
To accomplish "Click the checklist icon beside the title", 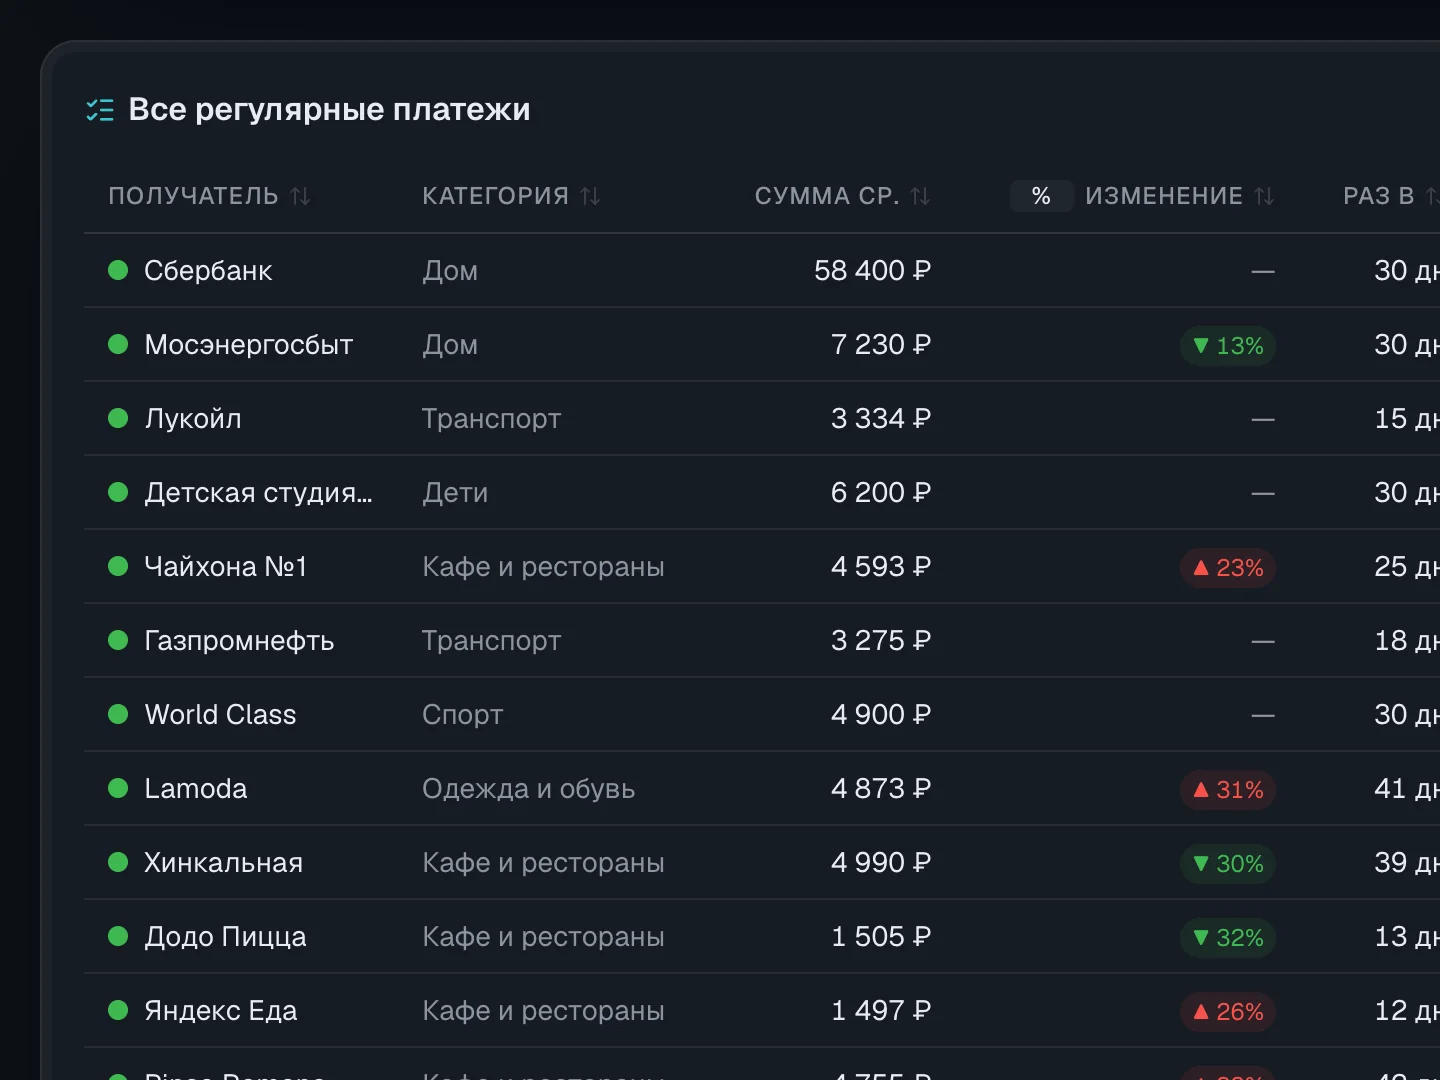I will [100, 110].
